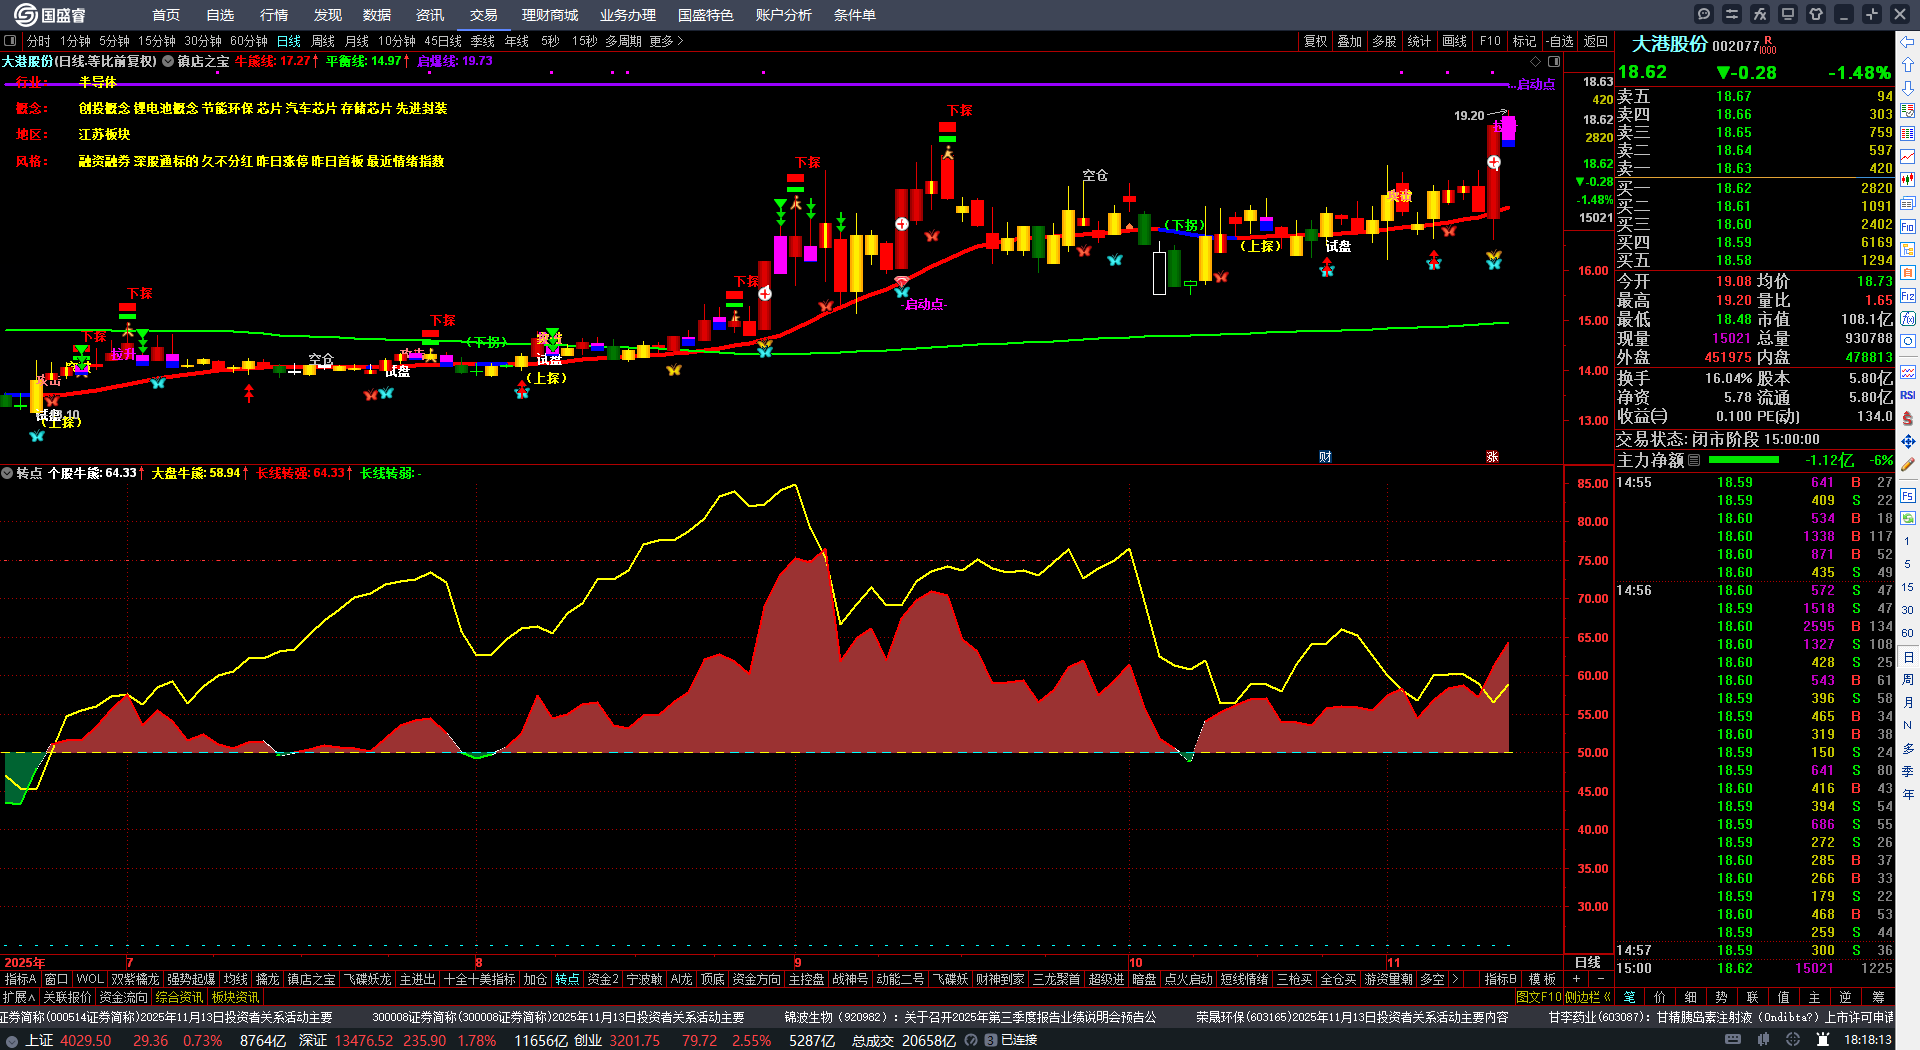Click the up arrow icon in right sidebar
1920x1050 pixels.
pos(1908,65)
